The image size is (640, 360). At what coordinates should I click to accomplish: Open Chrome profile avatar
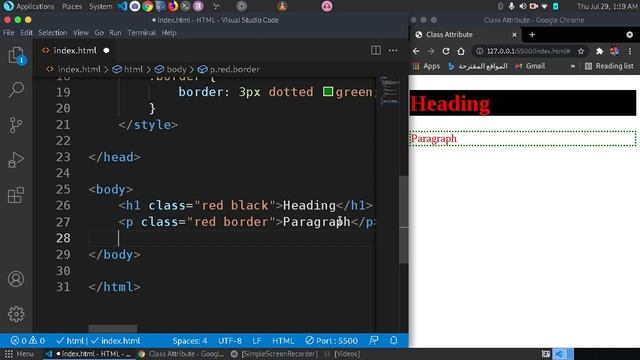point(614,51)
